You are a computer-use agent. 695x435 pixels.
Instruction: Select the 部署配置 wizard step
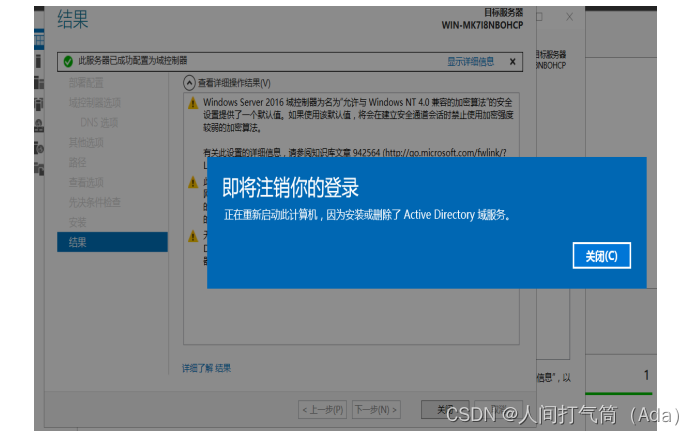coord(86,83)
